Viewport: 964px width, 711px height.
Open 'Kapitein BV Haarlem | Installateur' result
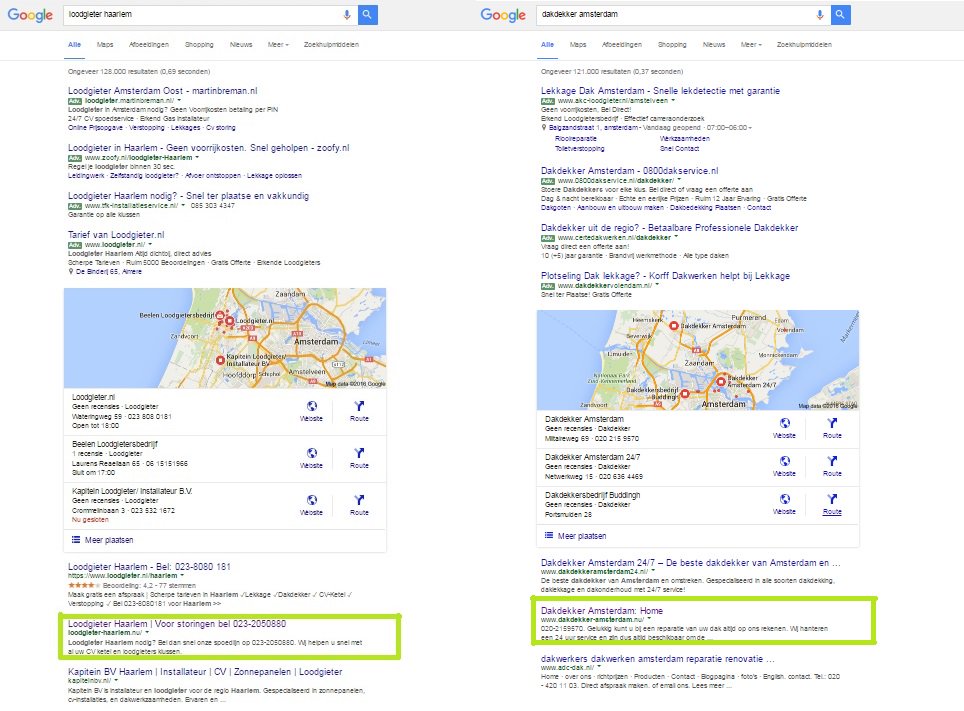point(205,671)
